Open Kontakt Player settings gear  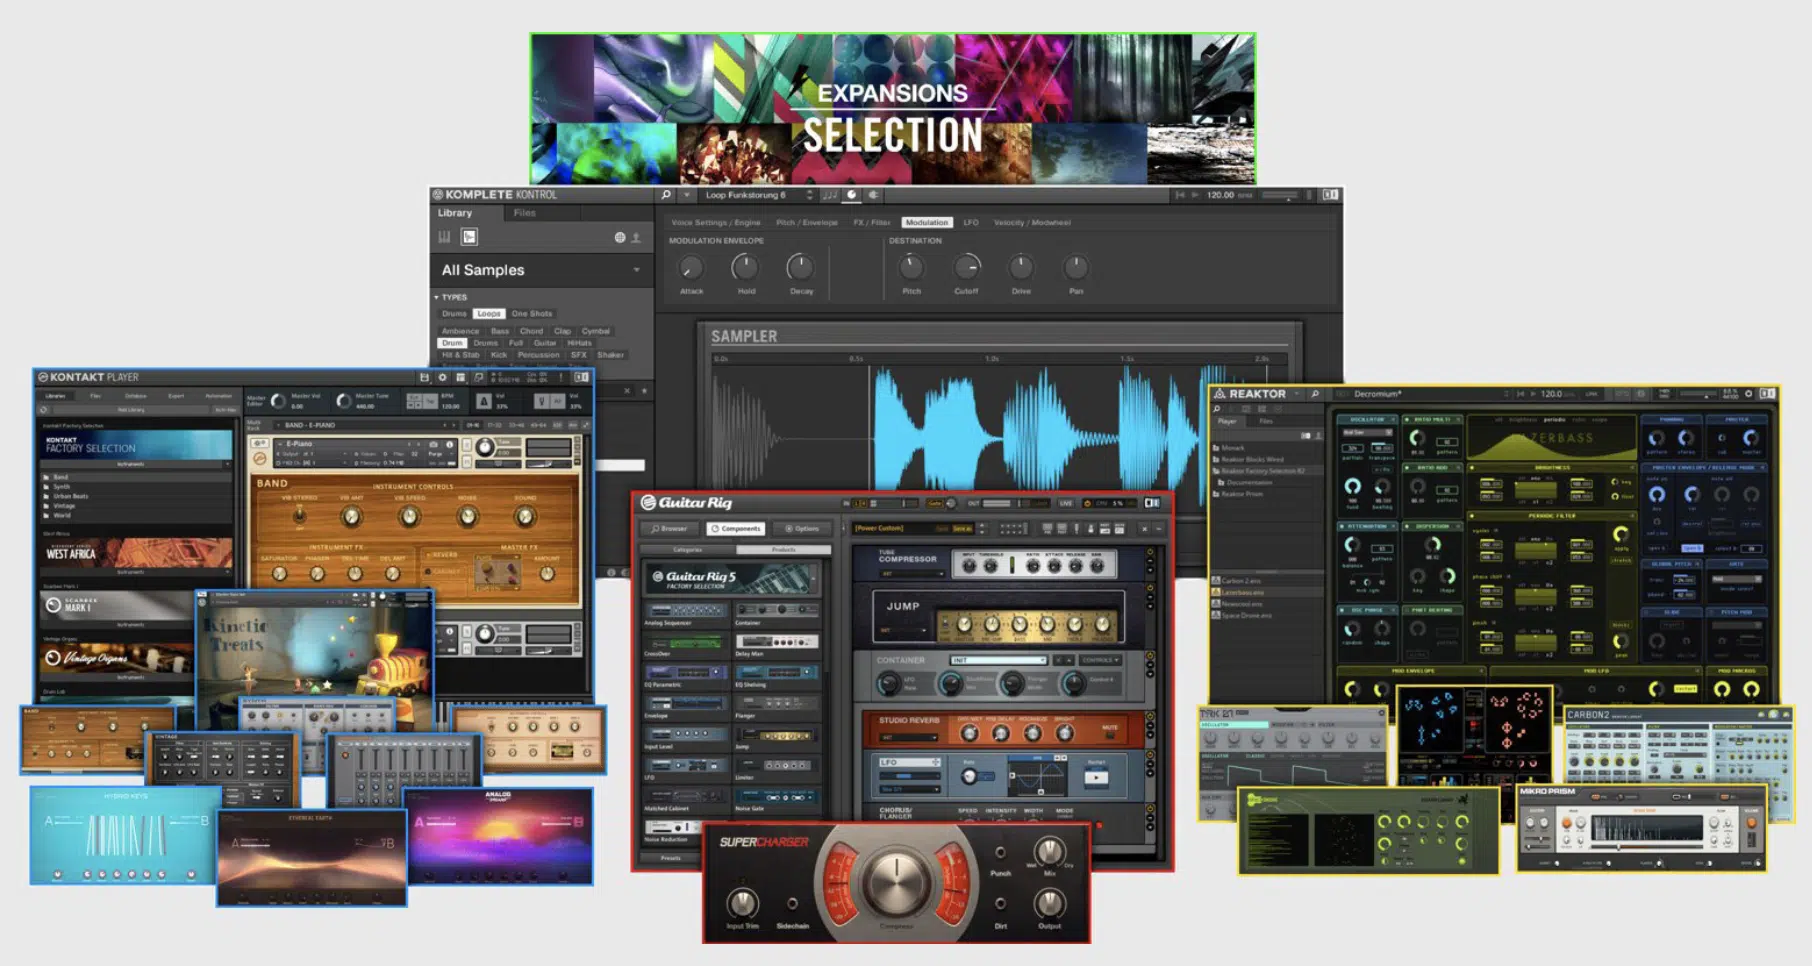point(442,378)
